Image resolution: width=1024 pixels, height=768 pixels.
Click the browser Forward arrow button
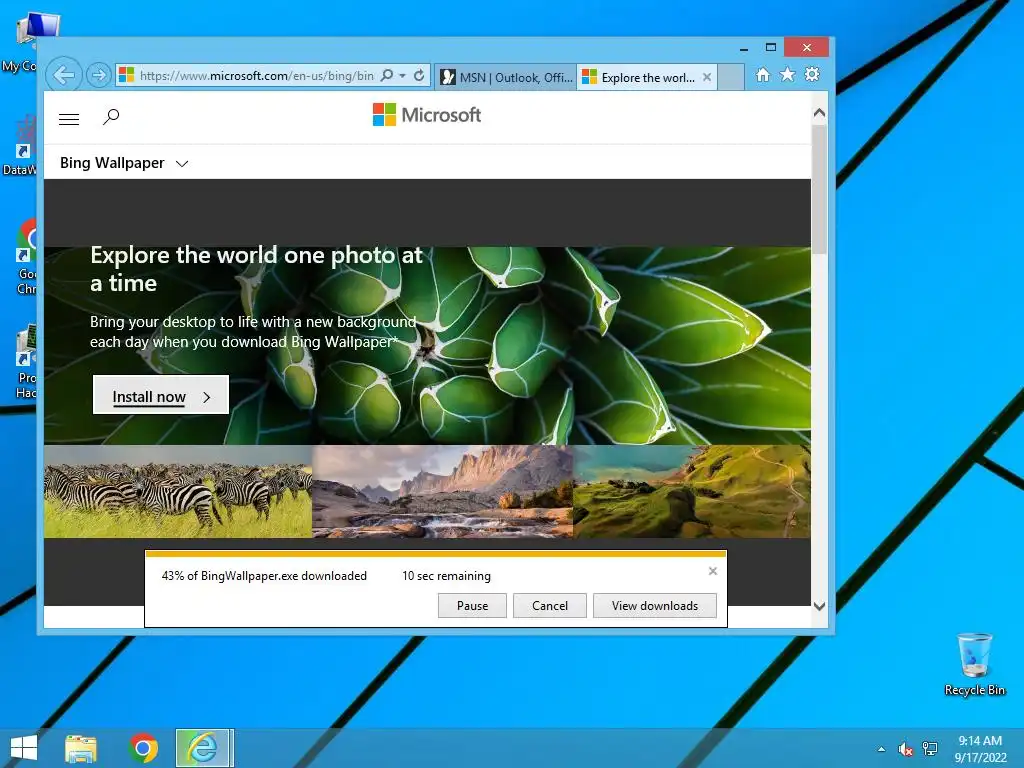(99, 76)
